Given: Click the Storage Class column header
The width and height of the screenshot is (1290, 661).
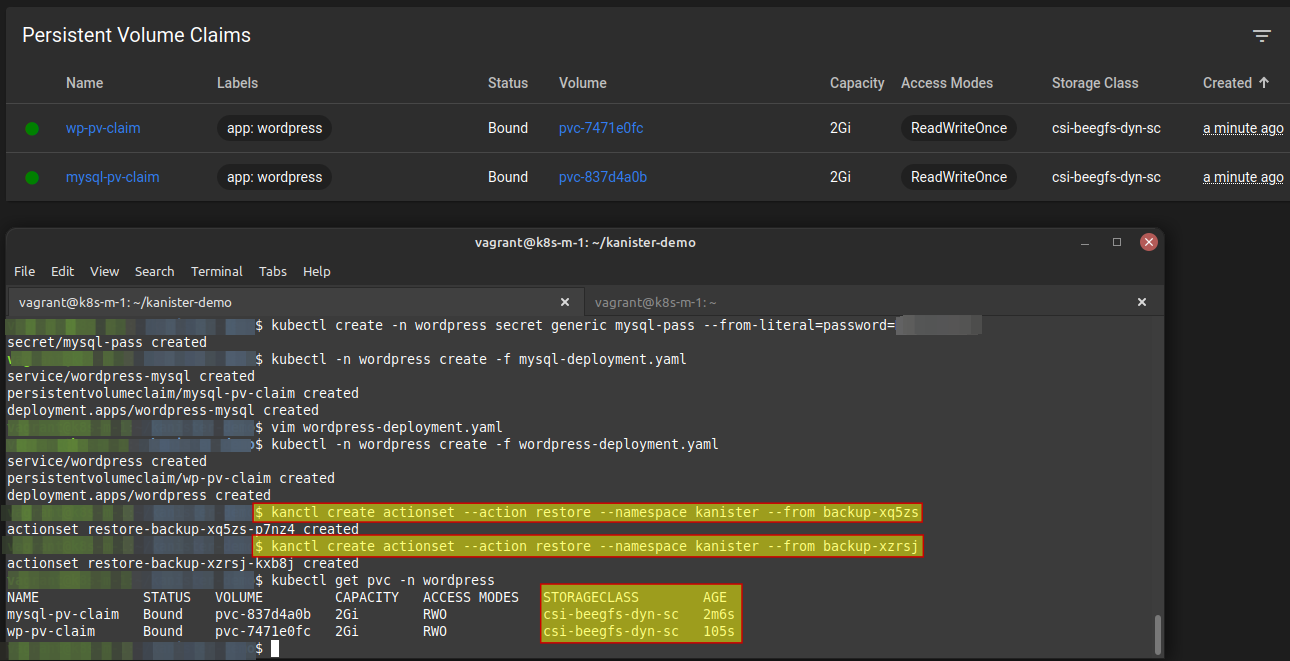Looking at the screenshot, I should tap(1095, 83).
